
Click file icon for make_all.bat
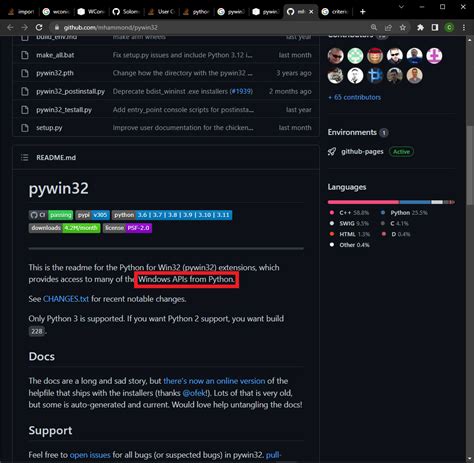(x=24, y=55)
